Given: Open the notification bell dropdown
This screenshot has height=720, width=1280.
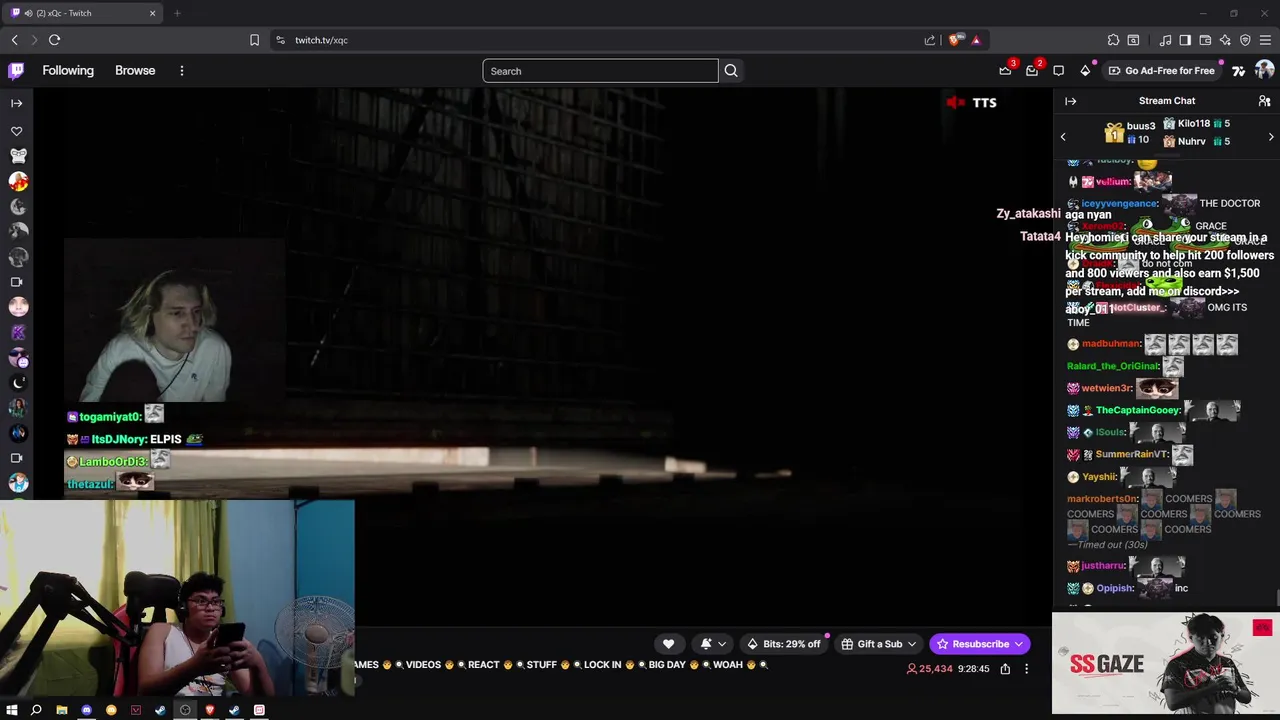Looking at the screenshot, I should coord(712,644).
